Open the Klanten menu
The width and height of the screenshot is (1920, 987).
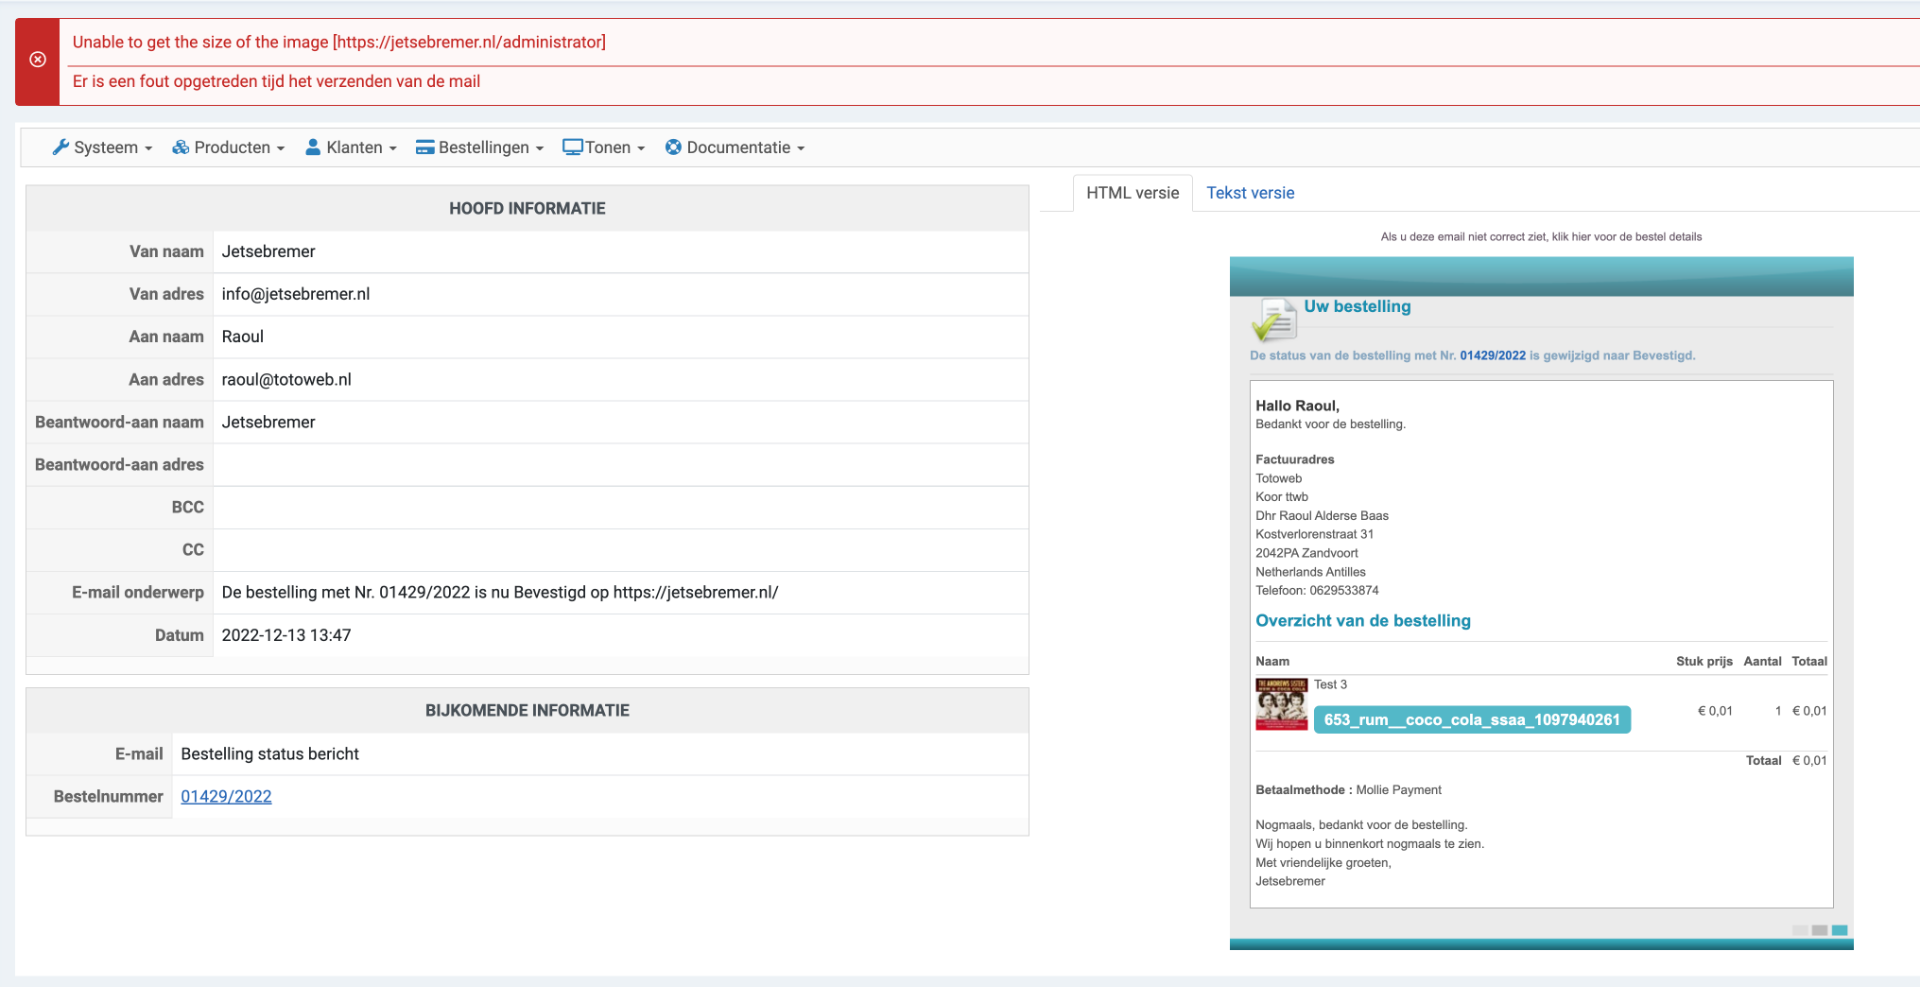(x=351, y=147)
